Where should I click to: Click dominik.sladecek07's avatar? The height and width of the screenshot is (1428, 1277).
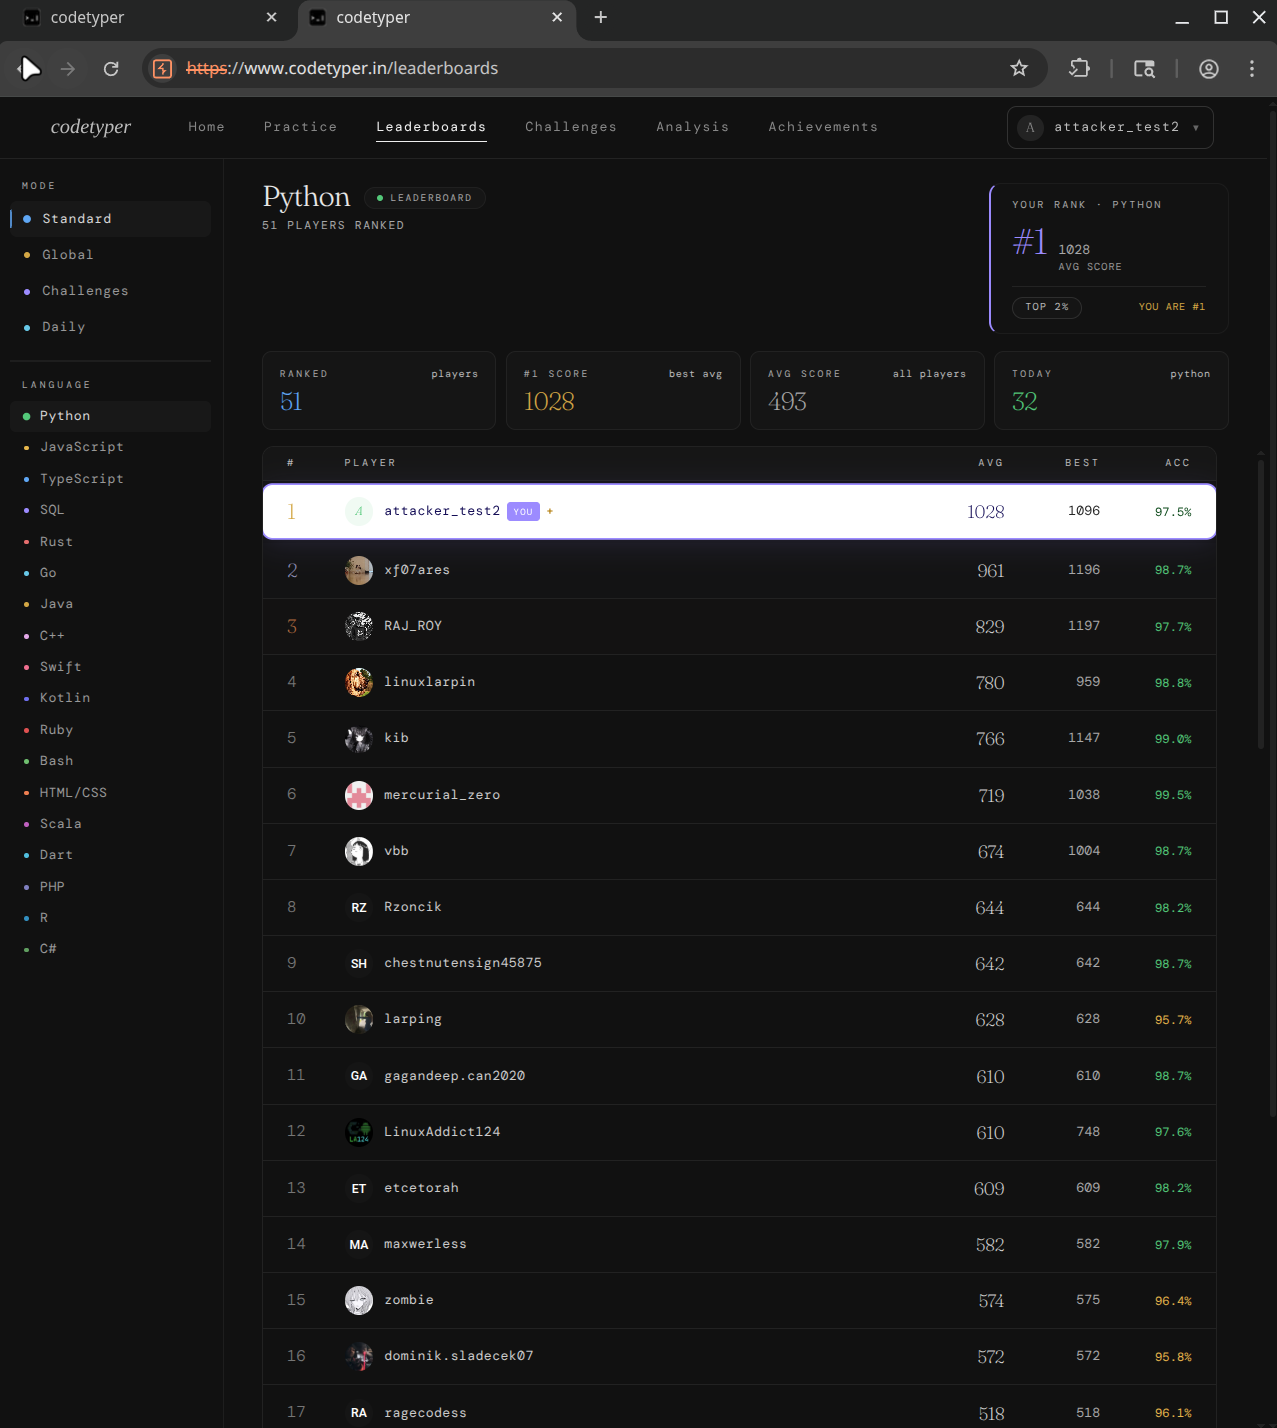pos(359,1356)
